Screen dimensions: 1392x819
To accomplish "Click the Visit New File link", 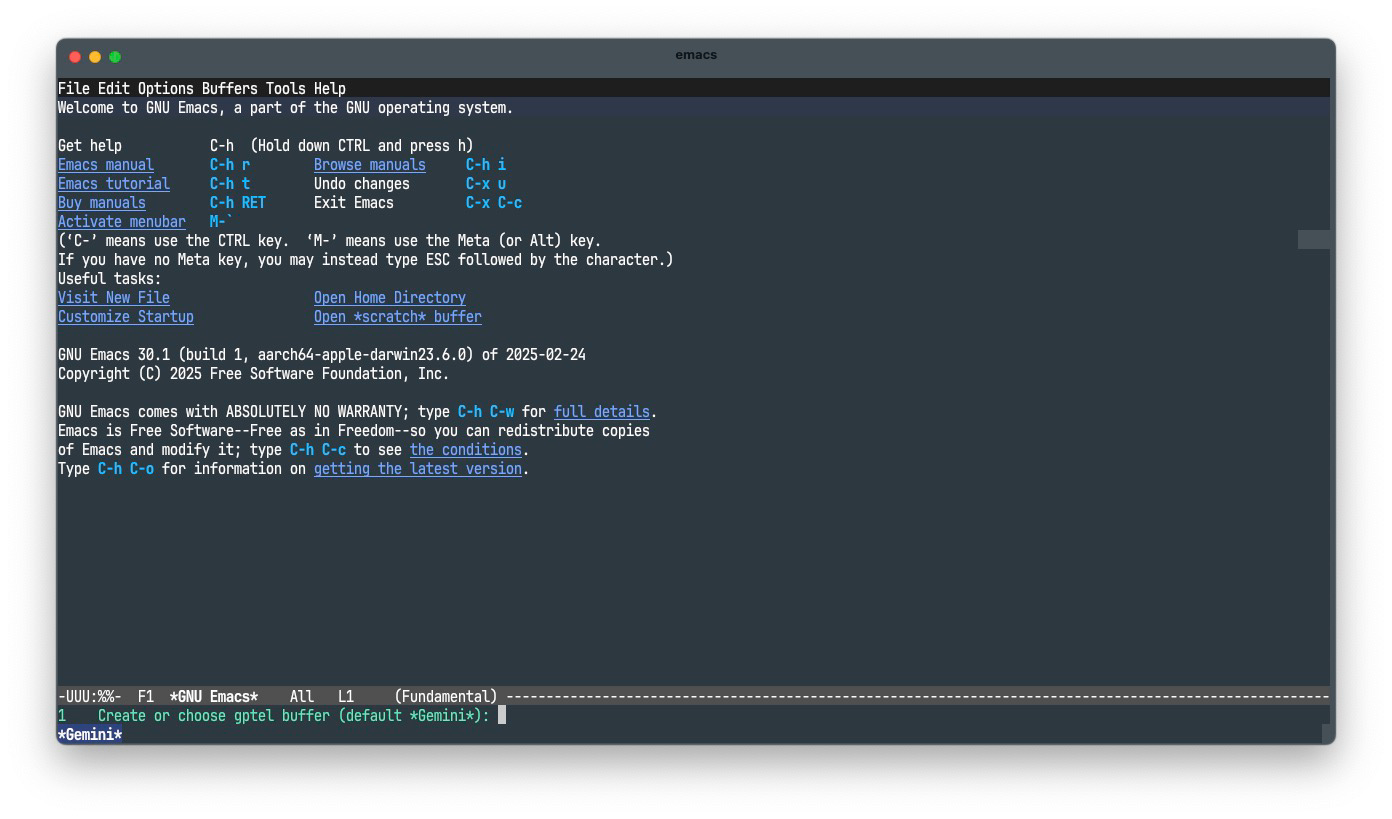I will pyautogui.click(x=114, y=298).
